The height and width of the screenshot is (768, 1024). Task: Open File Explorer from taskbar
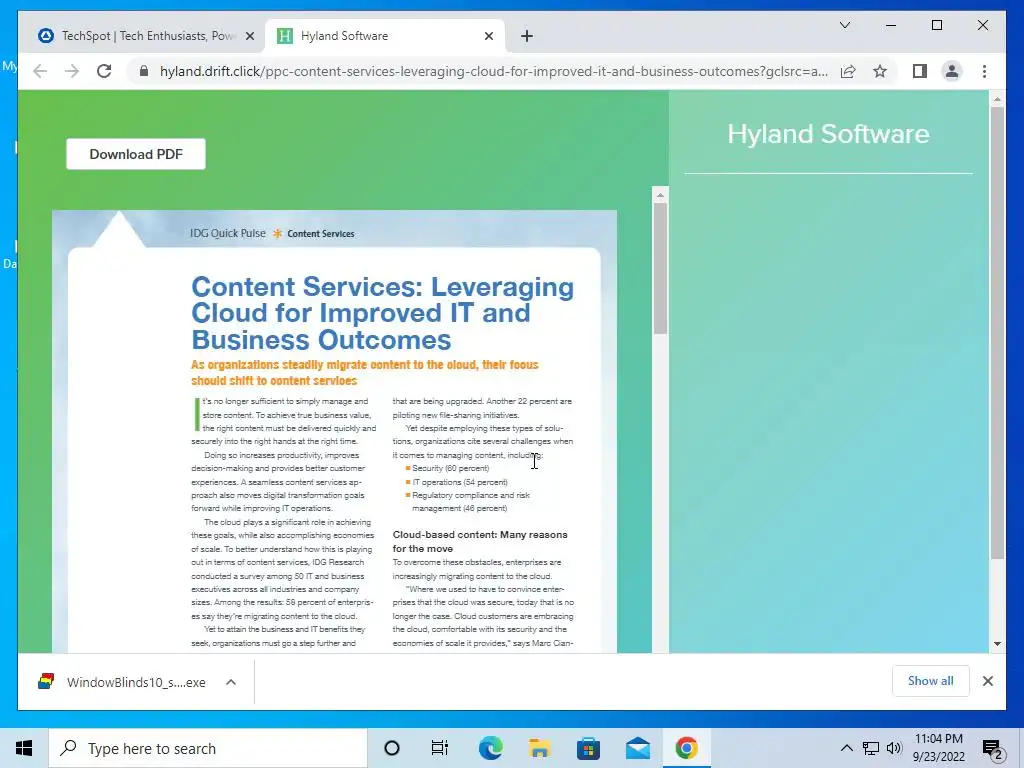pyautogui.click(x=539, y=748)
